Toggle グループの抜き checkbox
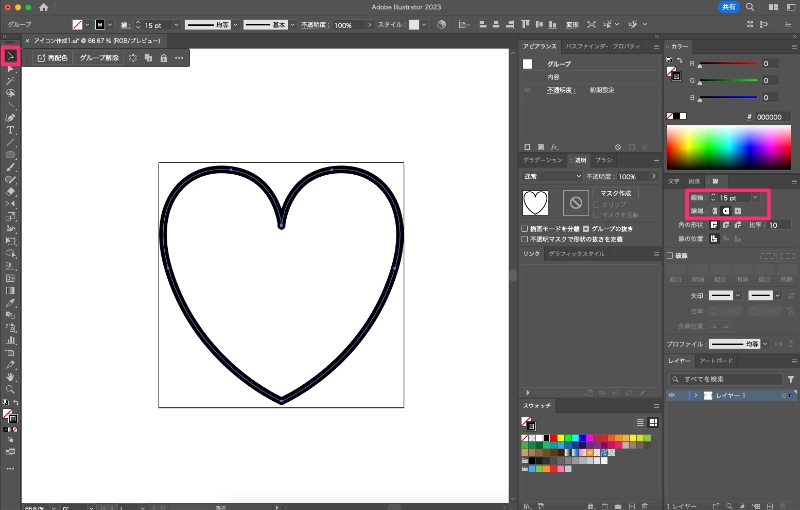The height and width of the screenshot is (510, 800). pos(586,228)
